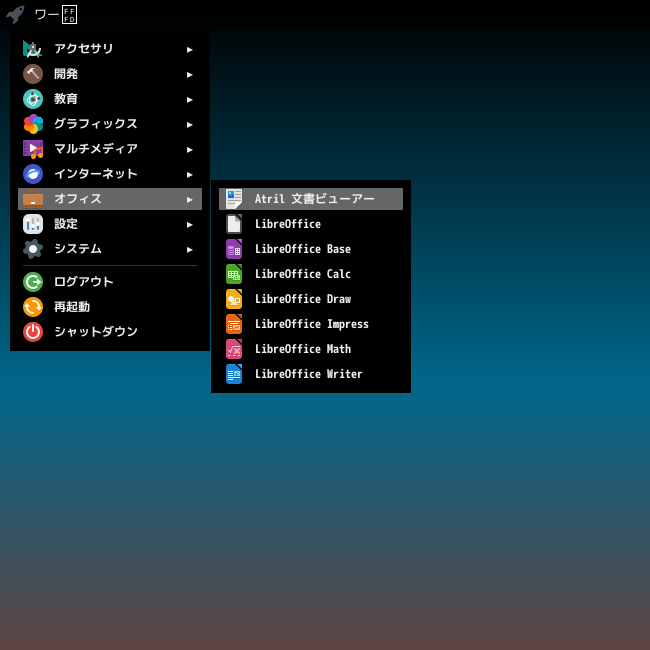Choose シャットダウン to power off
Image resolution: width=650 pixels, height=650 pixels.
coord(110,332)
